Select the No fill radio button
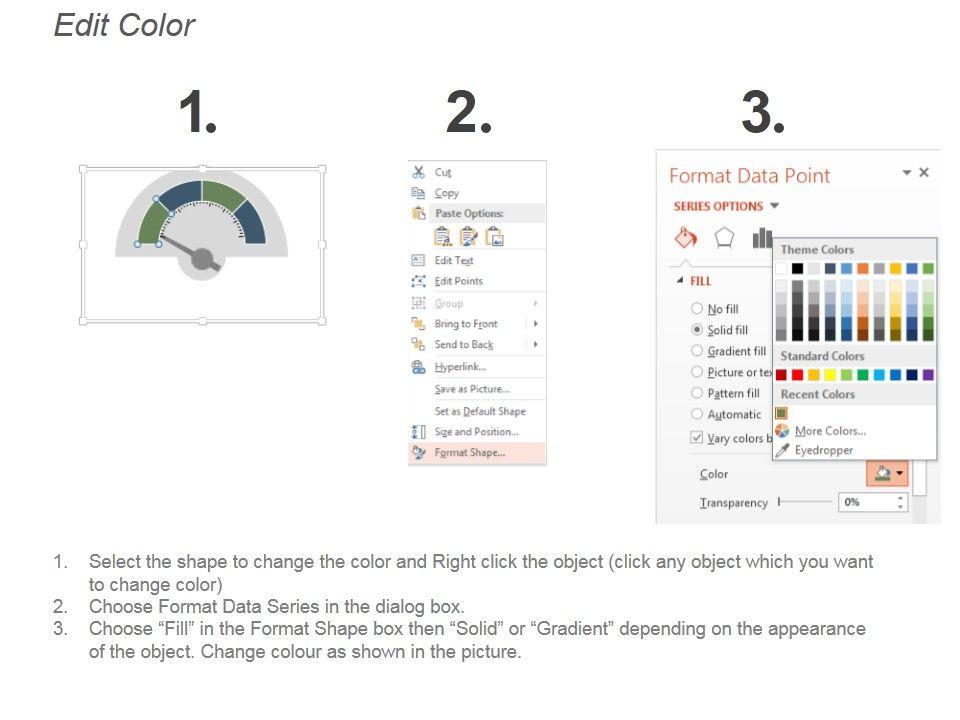 tap(697, 309)
